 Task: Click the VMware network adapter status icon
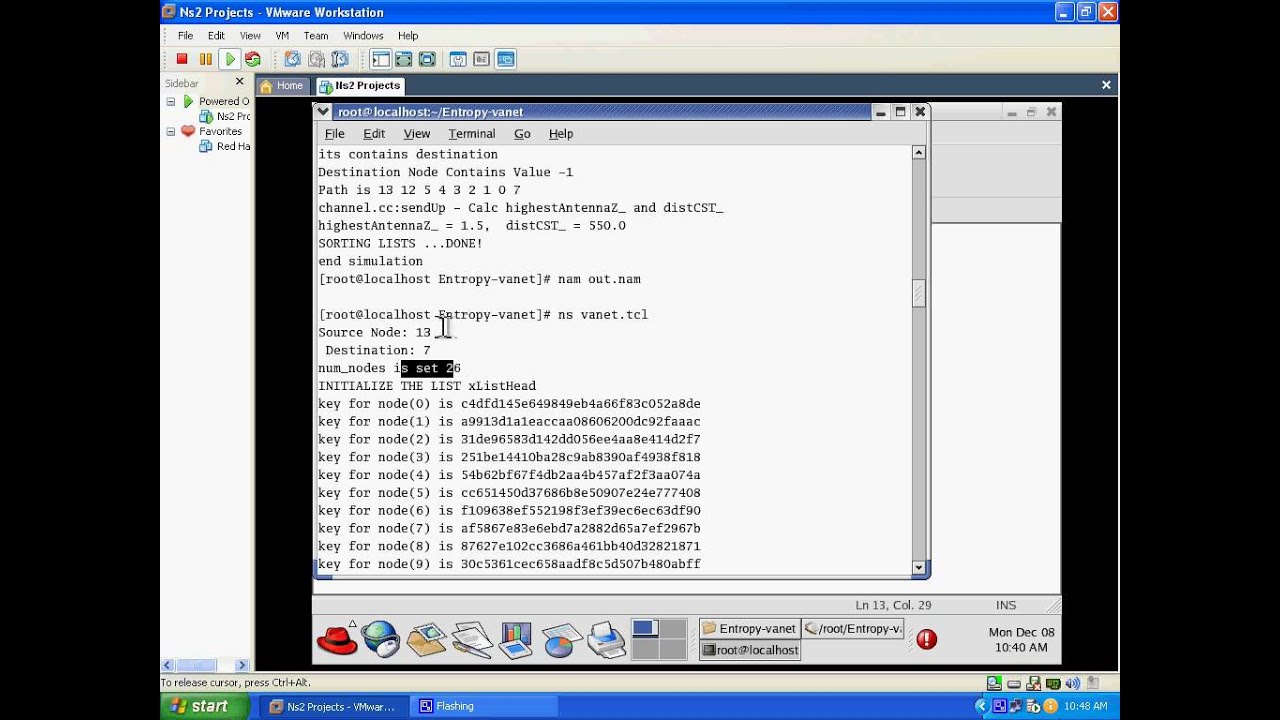click(1053, 683)
